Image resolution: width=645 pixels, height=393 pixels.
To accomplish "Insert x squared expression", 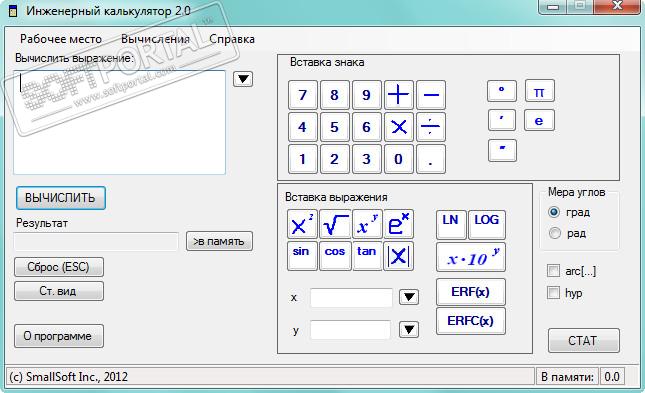I will pos(302,224).
